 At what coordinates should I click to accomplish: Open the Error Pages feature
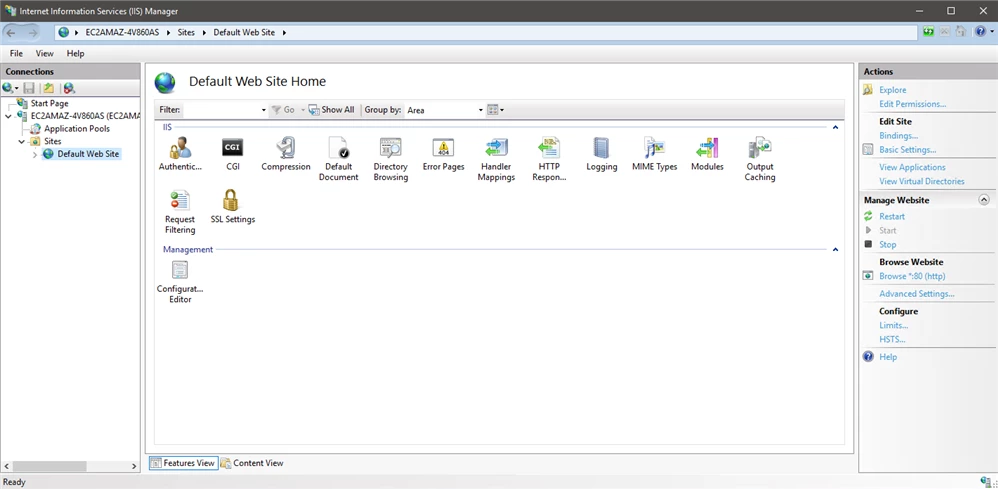coord(443,155)
